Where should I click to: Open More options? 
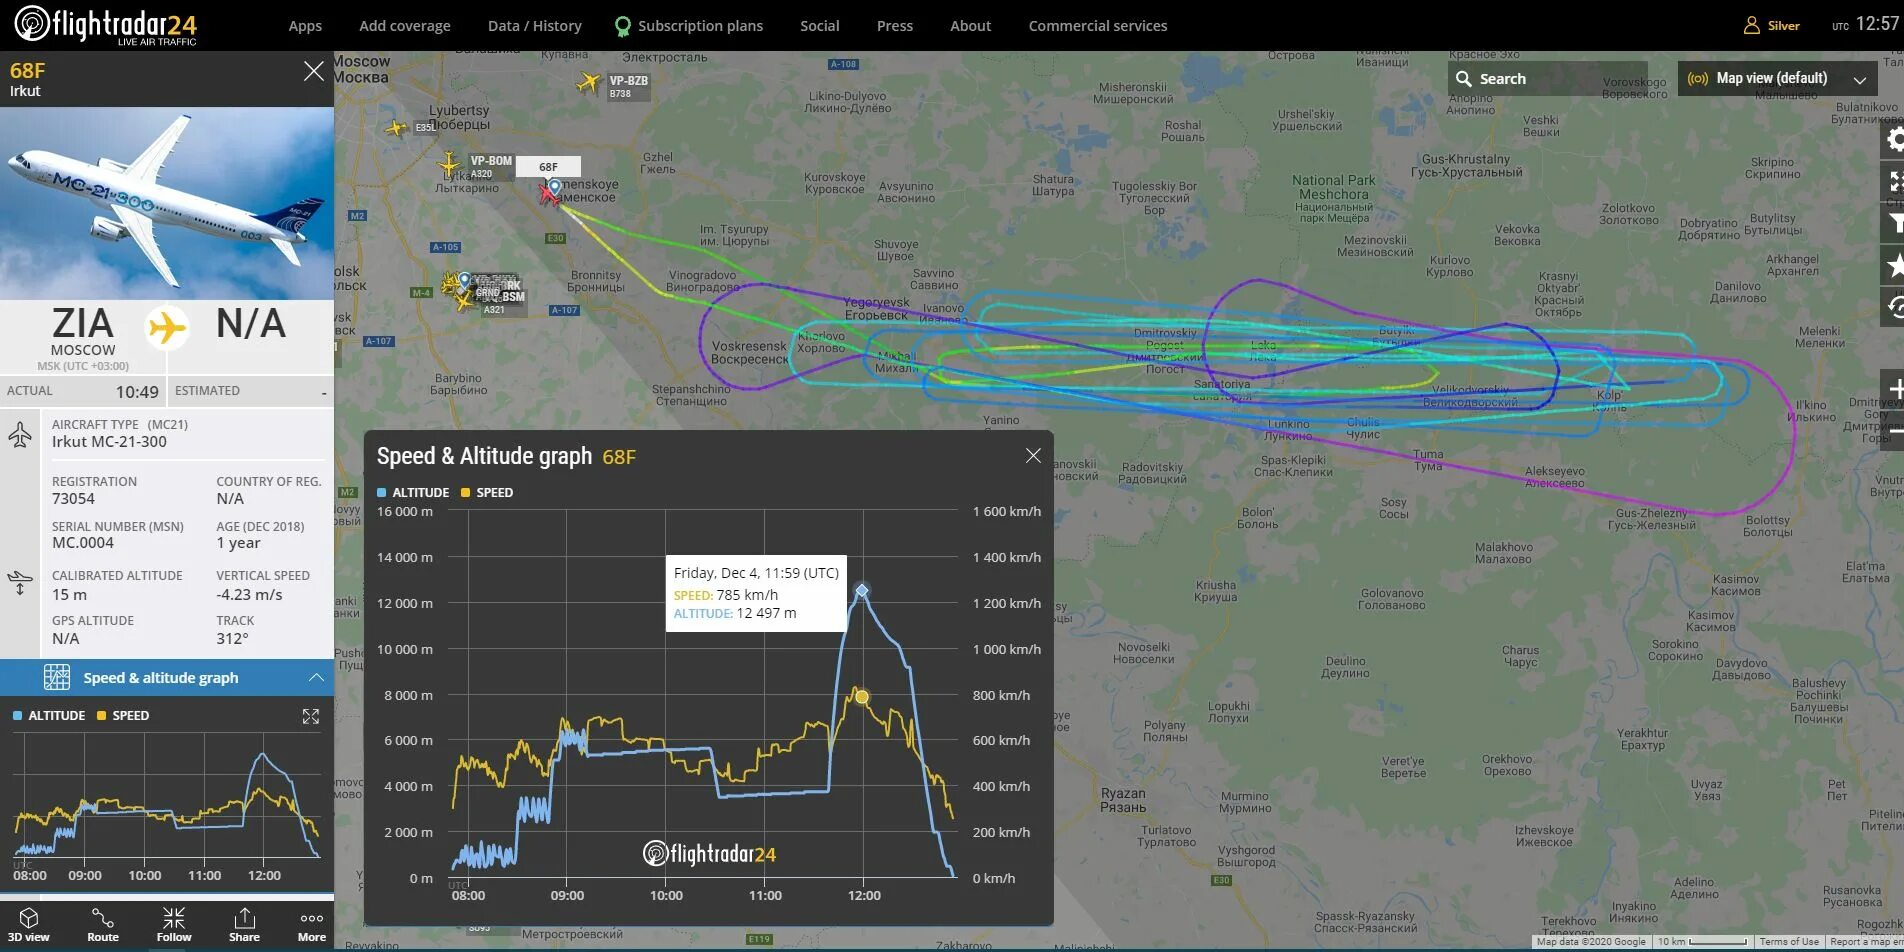pyautogui.click(x=312, y=925)
